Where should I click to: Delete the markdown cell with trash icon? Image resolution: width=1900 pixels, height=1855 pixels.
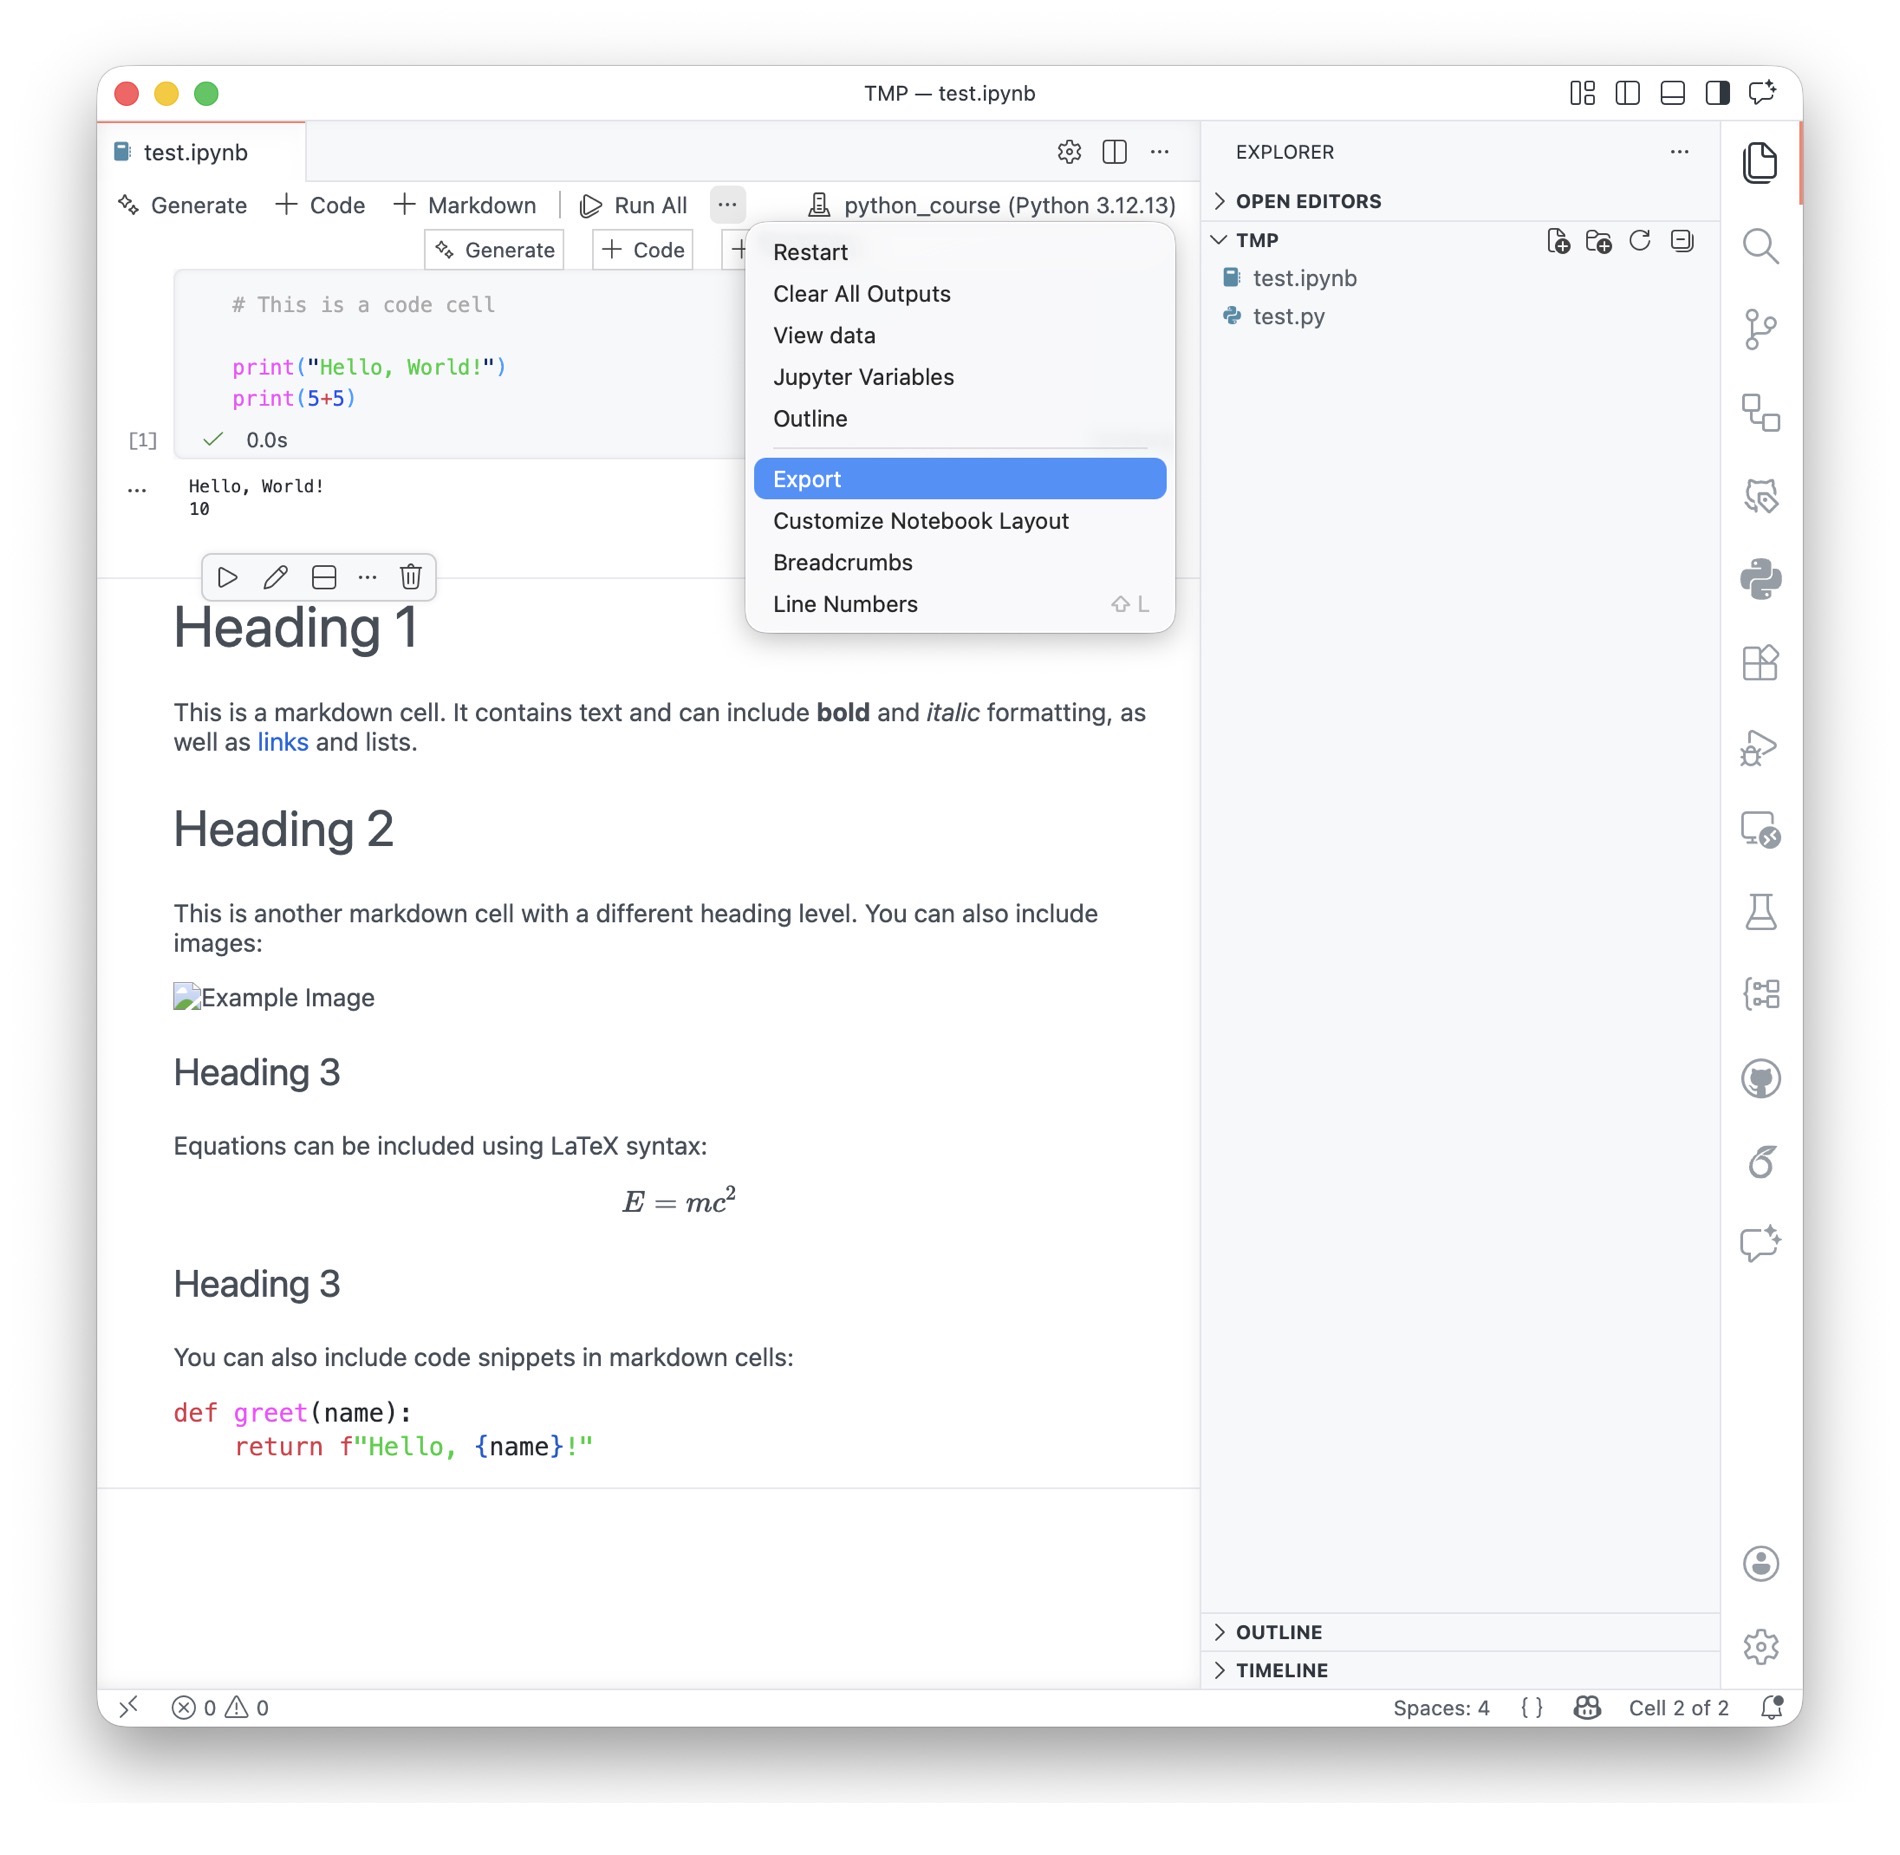click(x=410, y=577)
